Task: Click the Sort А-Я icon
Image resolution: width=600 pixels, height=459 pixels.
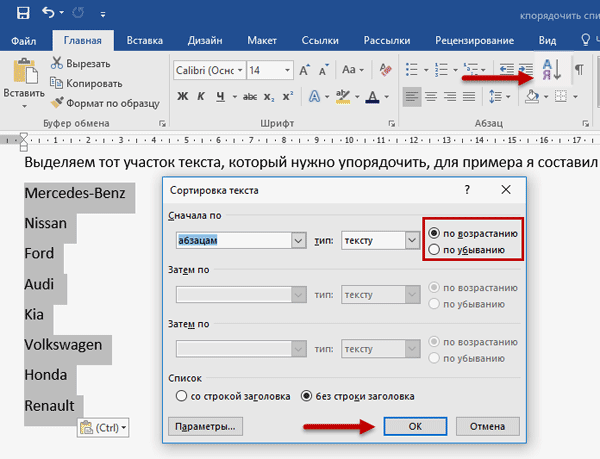Action: (x=552, y=70)
